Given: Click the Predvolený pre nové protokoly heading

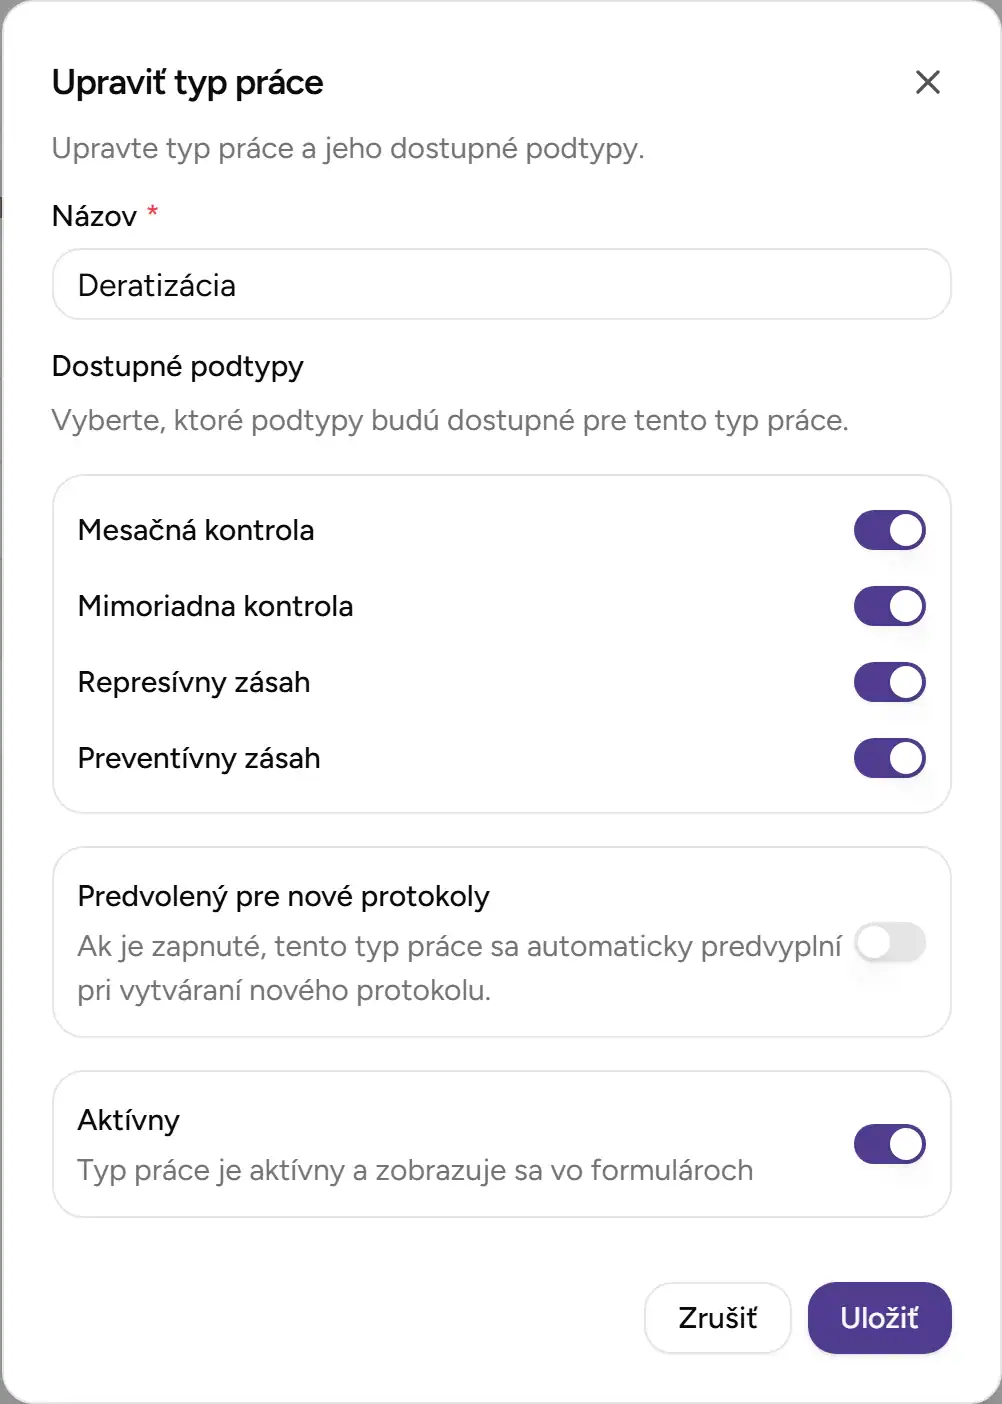Looking at the screenshot, I should tap(283, 895).
